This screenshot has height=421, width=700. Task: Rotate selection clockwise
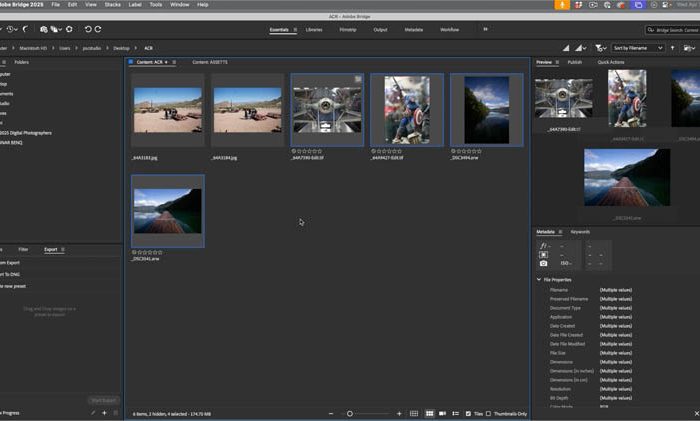98,29
